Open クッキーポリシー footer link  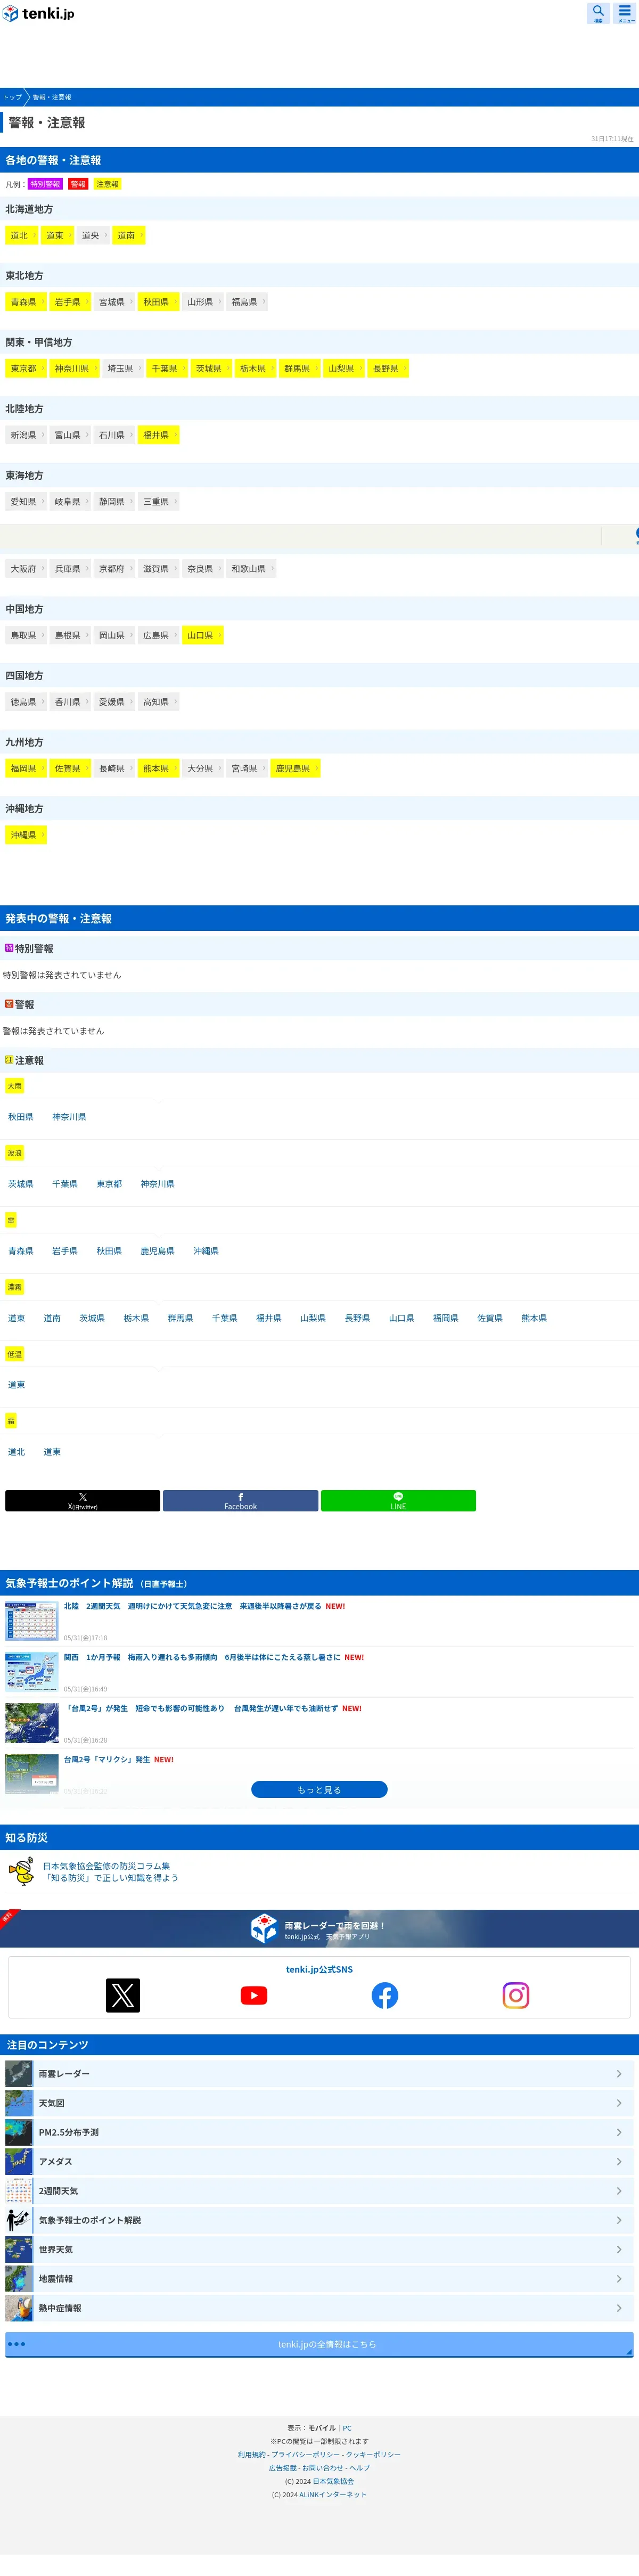click(x=373, y=2454)
